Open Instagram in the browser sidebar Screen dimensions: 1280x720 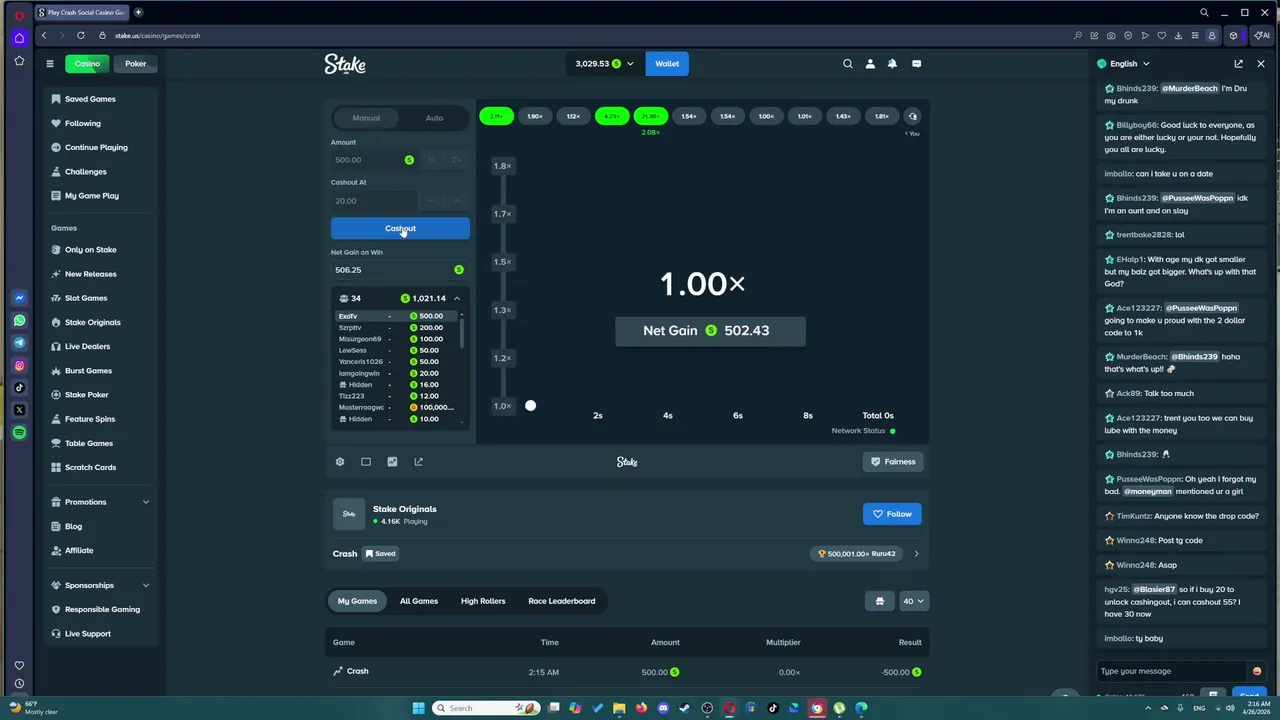tap(19, 366)
